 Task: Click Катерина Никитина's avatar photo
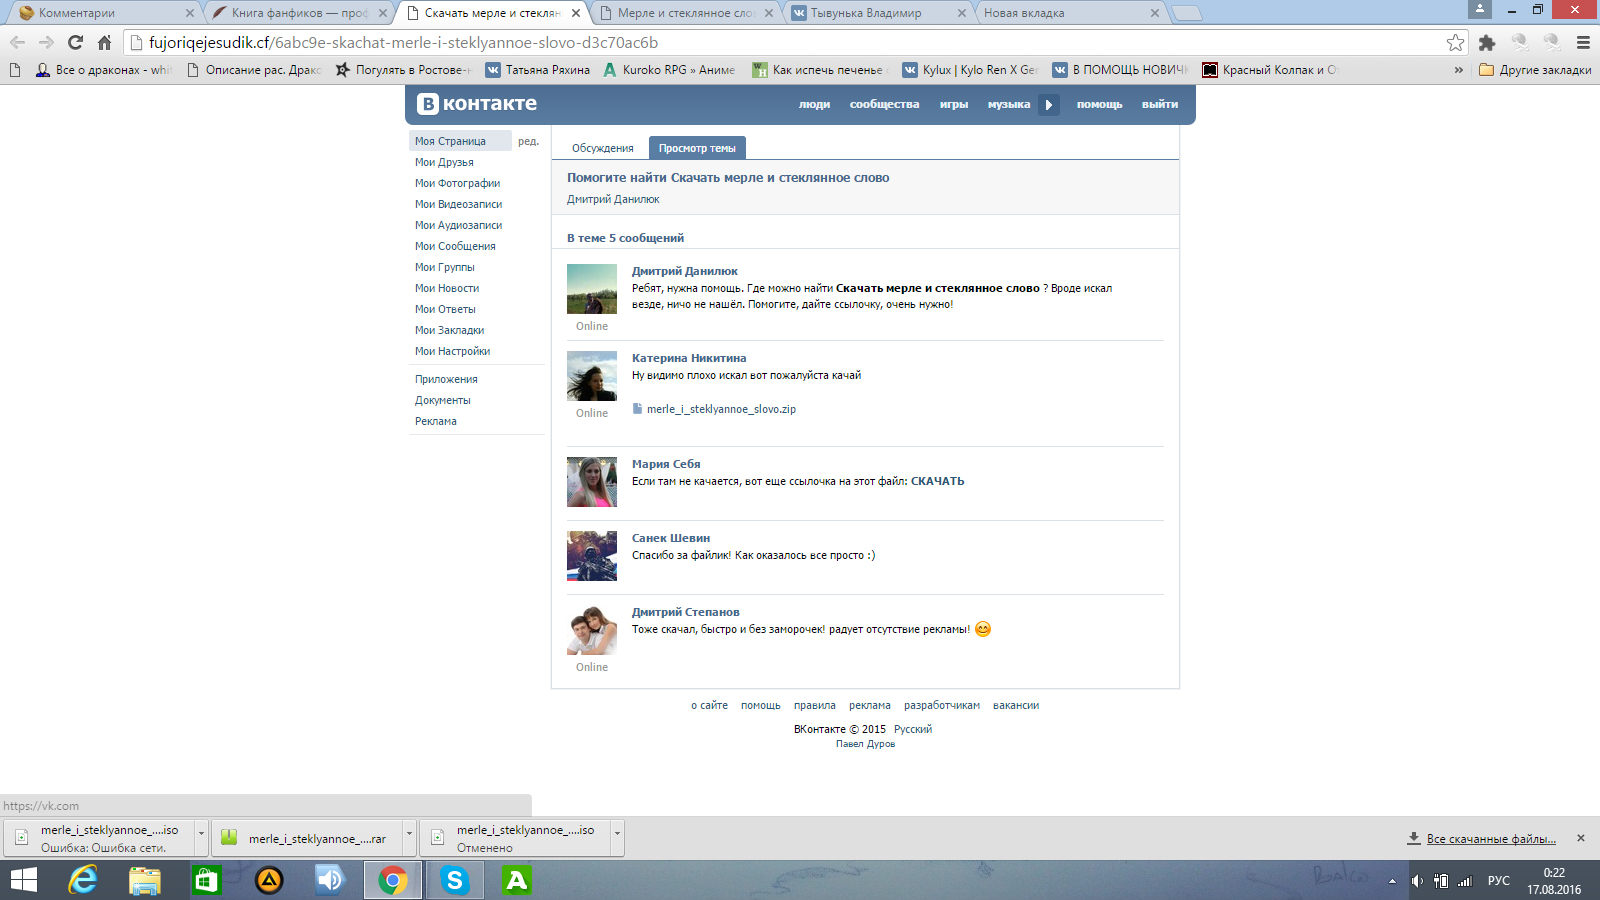pyautogui.click(x=592, y=376)
